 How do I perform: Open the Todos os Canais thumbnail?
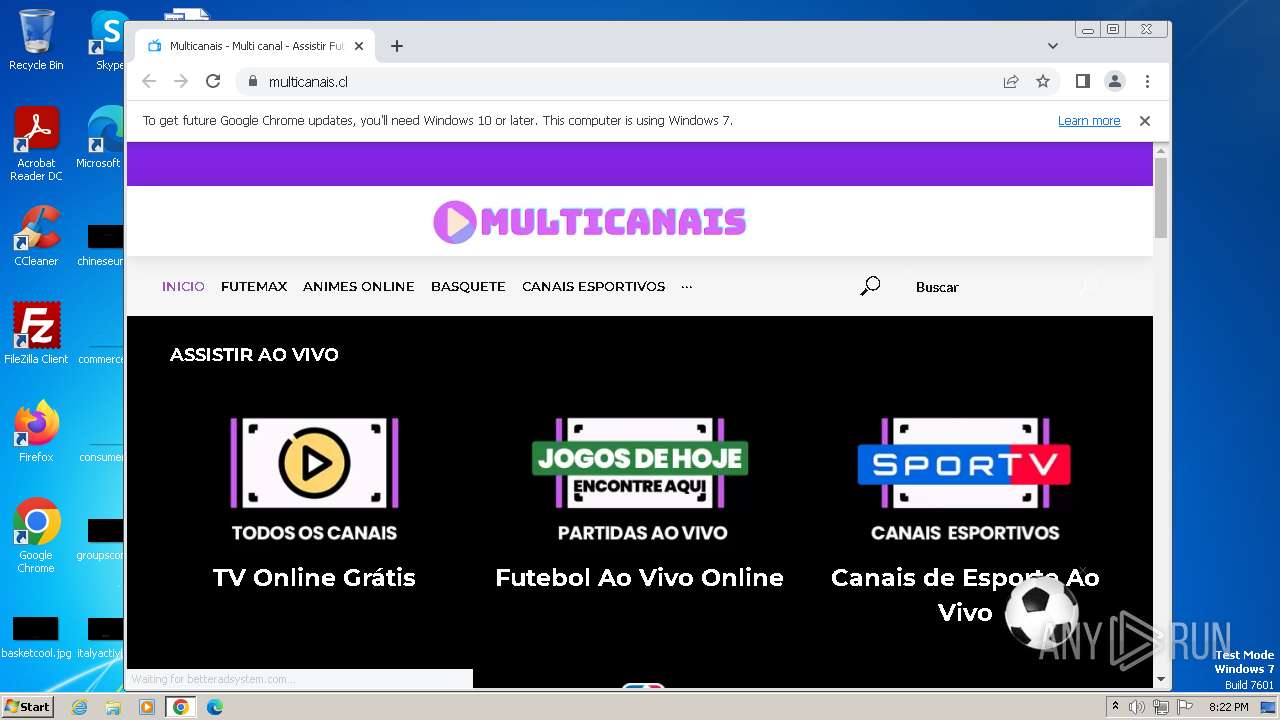coord(314,479)
